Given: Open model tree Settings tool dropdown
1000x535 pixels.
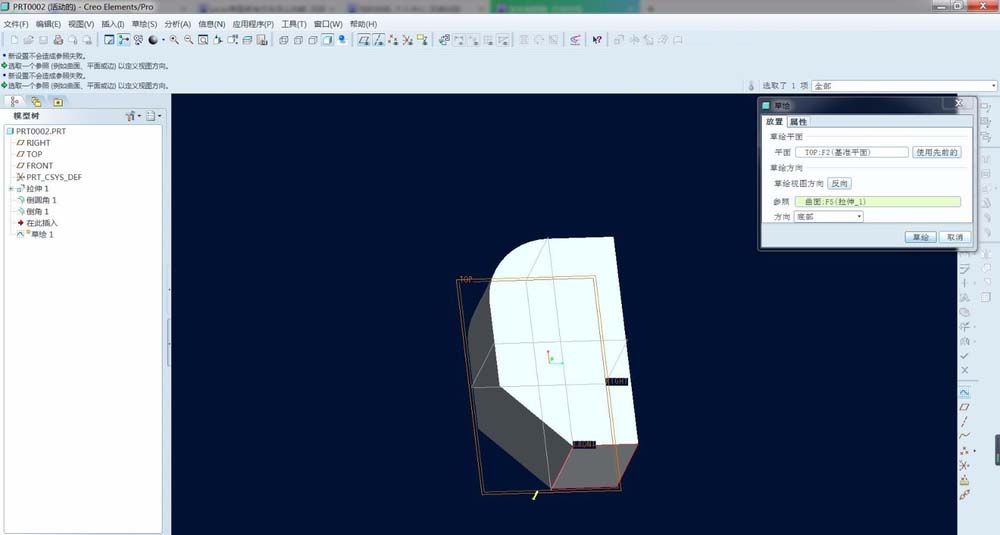Looking at the screenshot, I should [x=133, y=116].
